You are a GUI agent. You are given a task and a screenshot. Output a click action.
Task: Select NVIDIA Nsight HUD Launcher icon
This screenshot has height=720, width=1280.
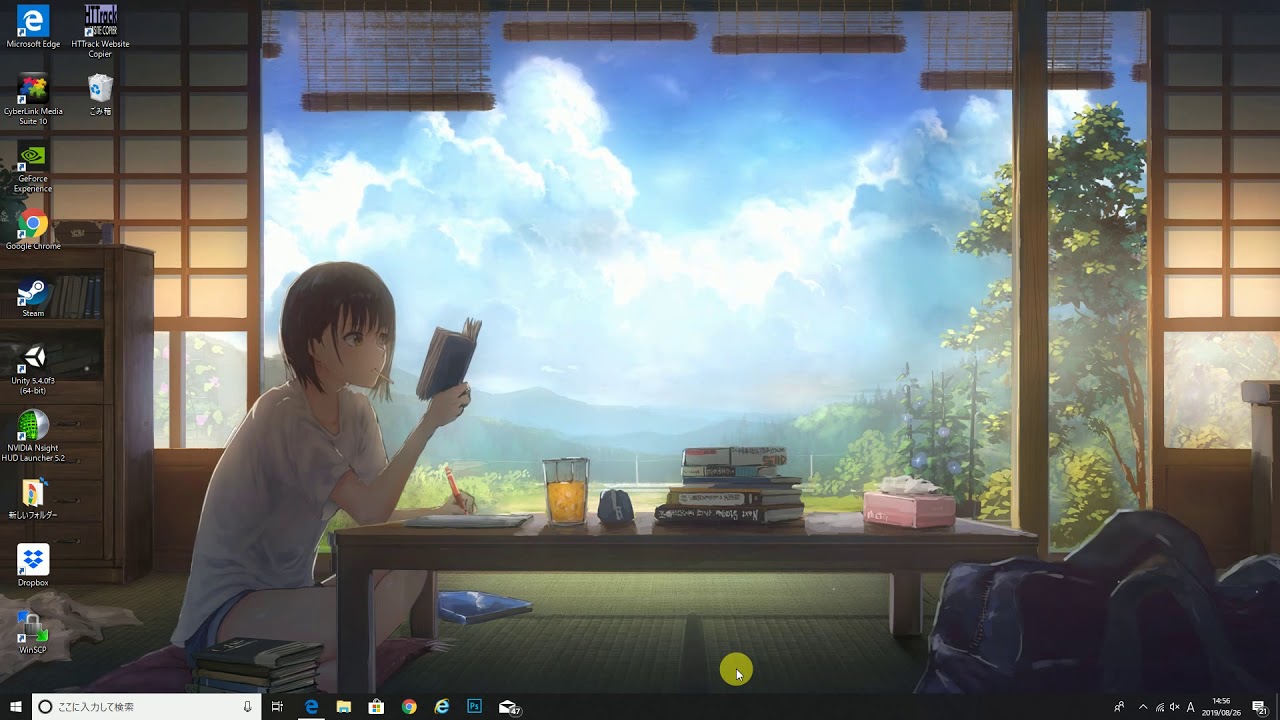(x=33, y=436)
